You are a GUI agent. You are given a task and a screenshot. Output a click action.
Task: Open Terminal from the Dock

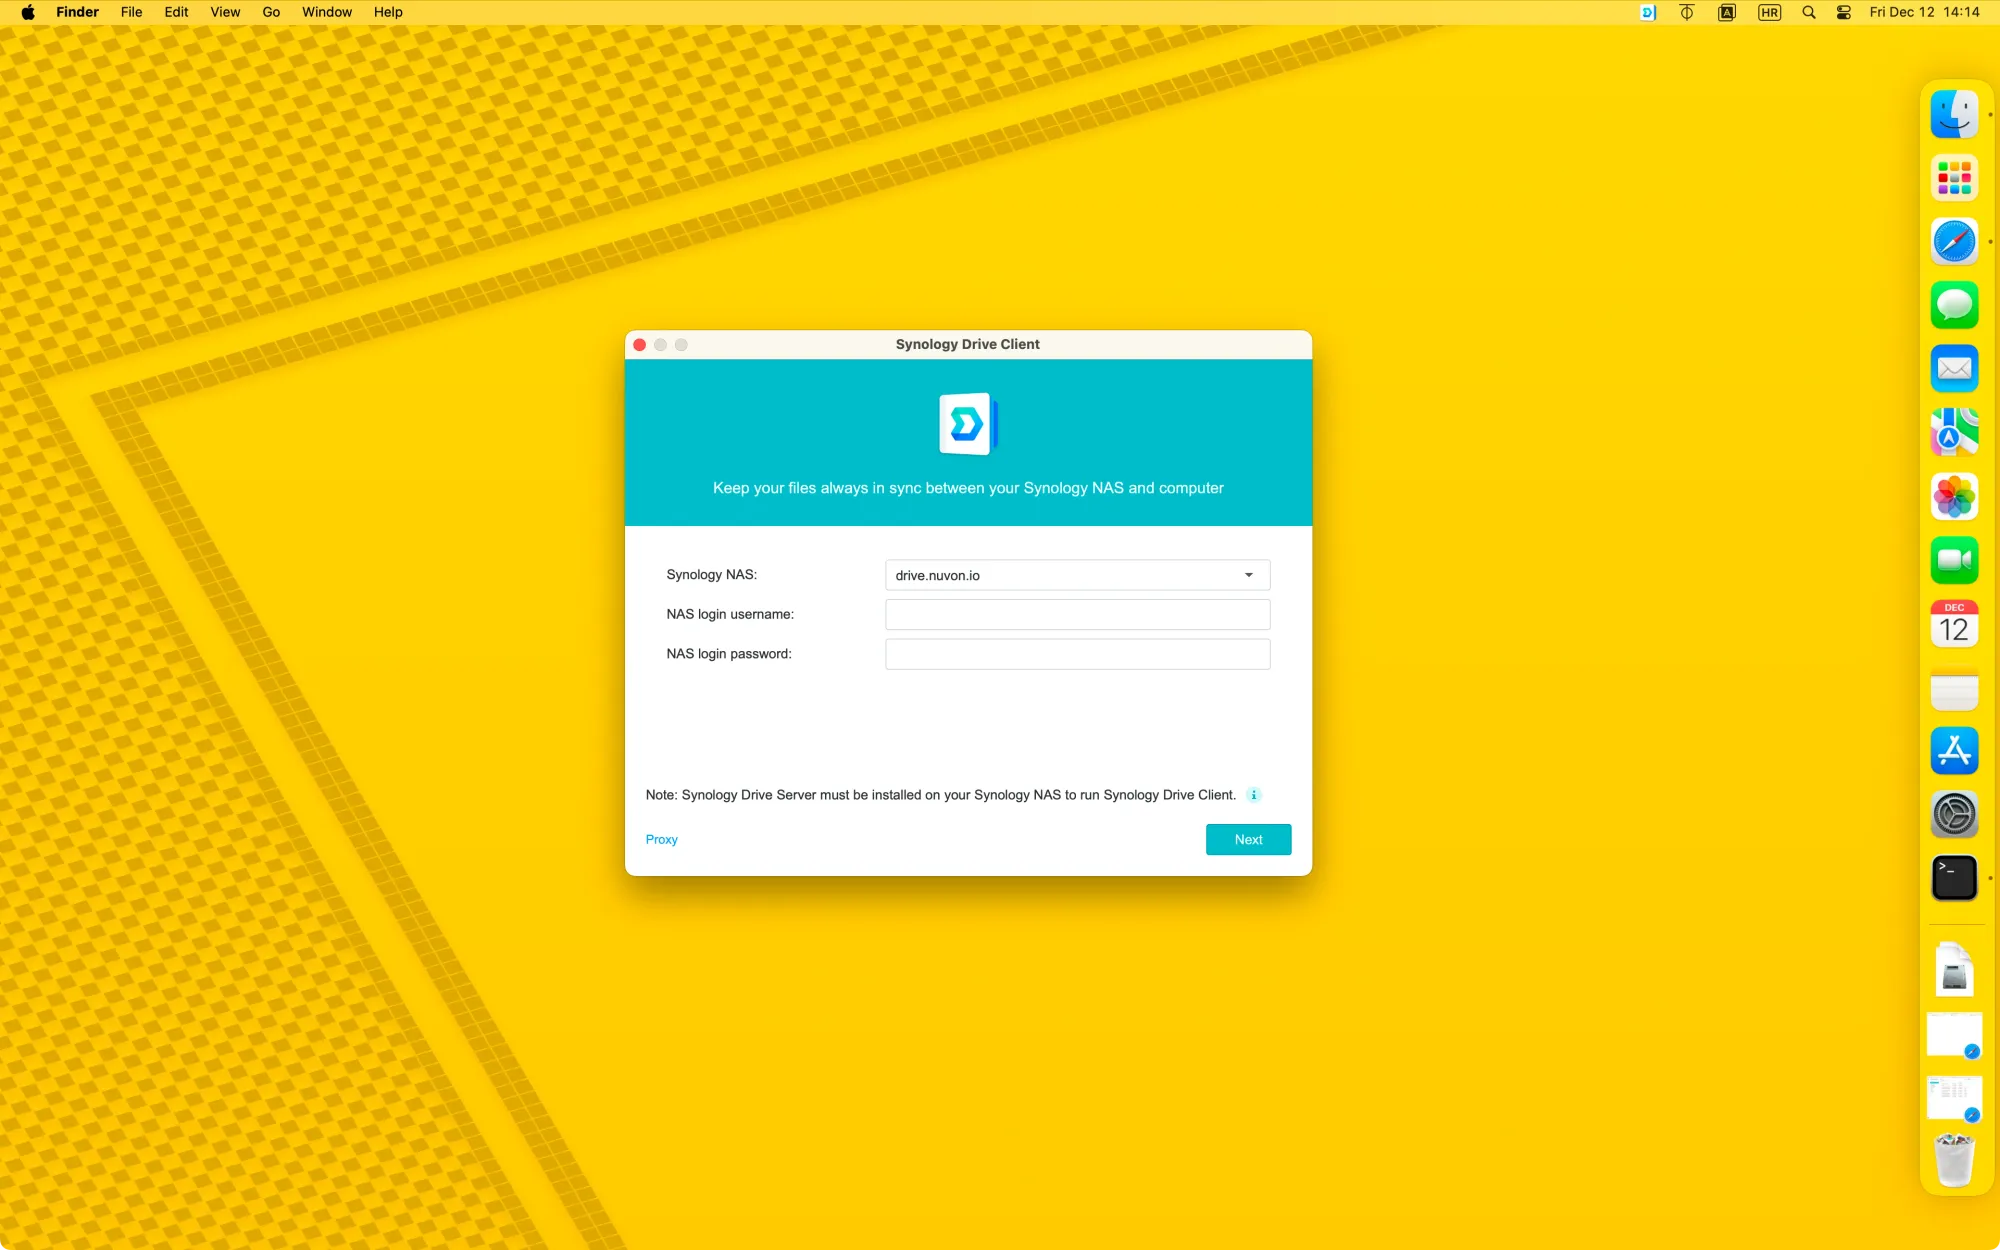click(1954, 878)
